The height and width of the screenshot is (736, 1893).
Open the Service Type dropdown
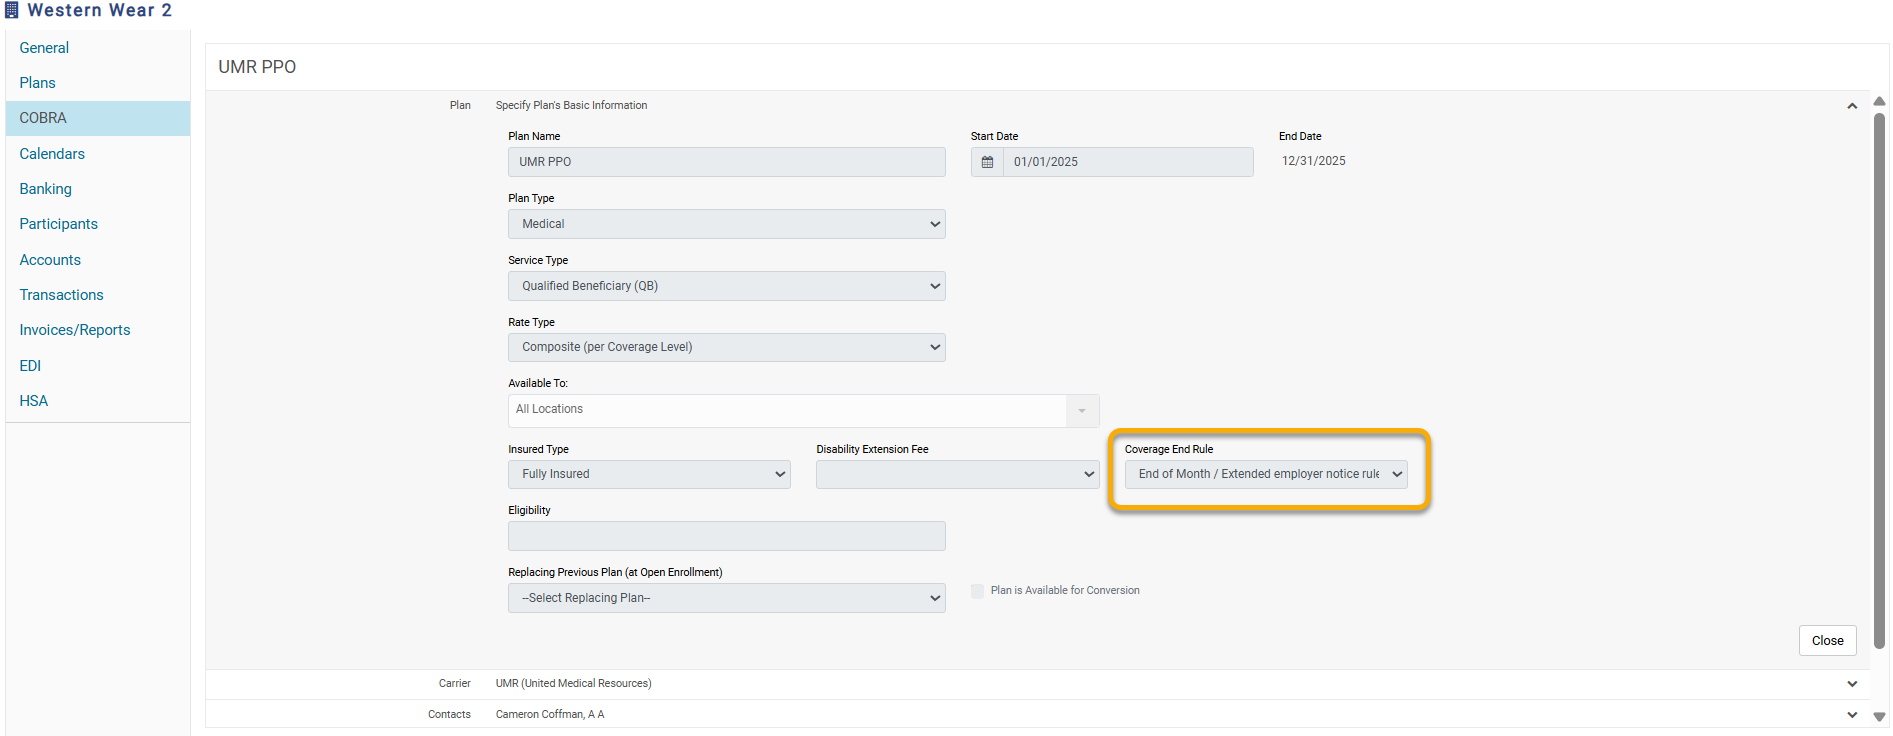726,286
